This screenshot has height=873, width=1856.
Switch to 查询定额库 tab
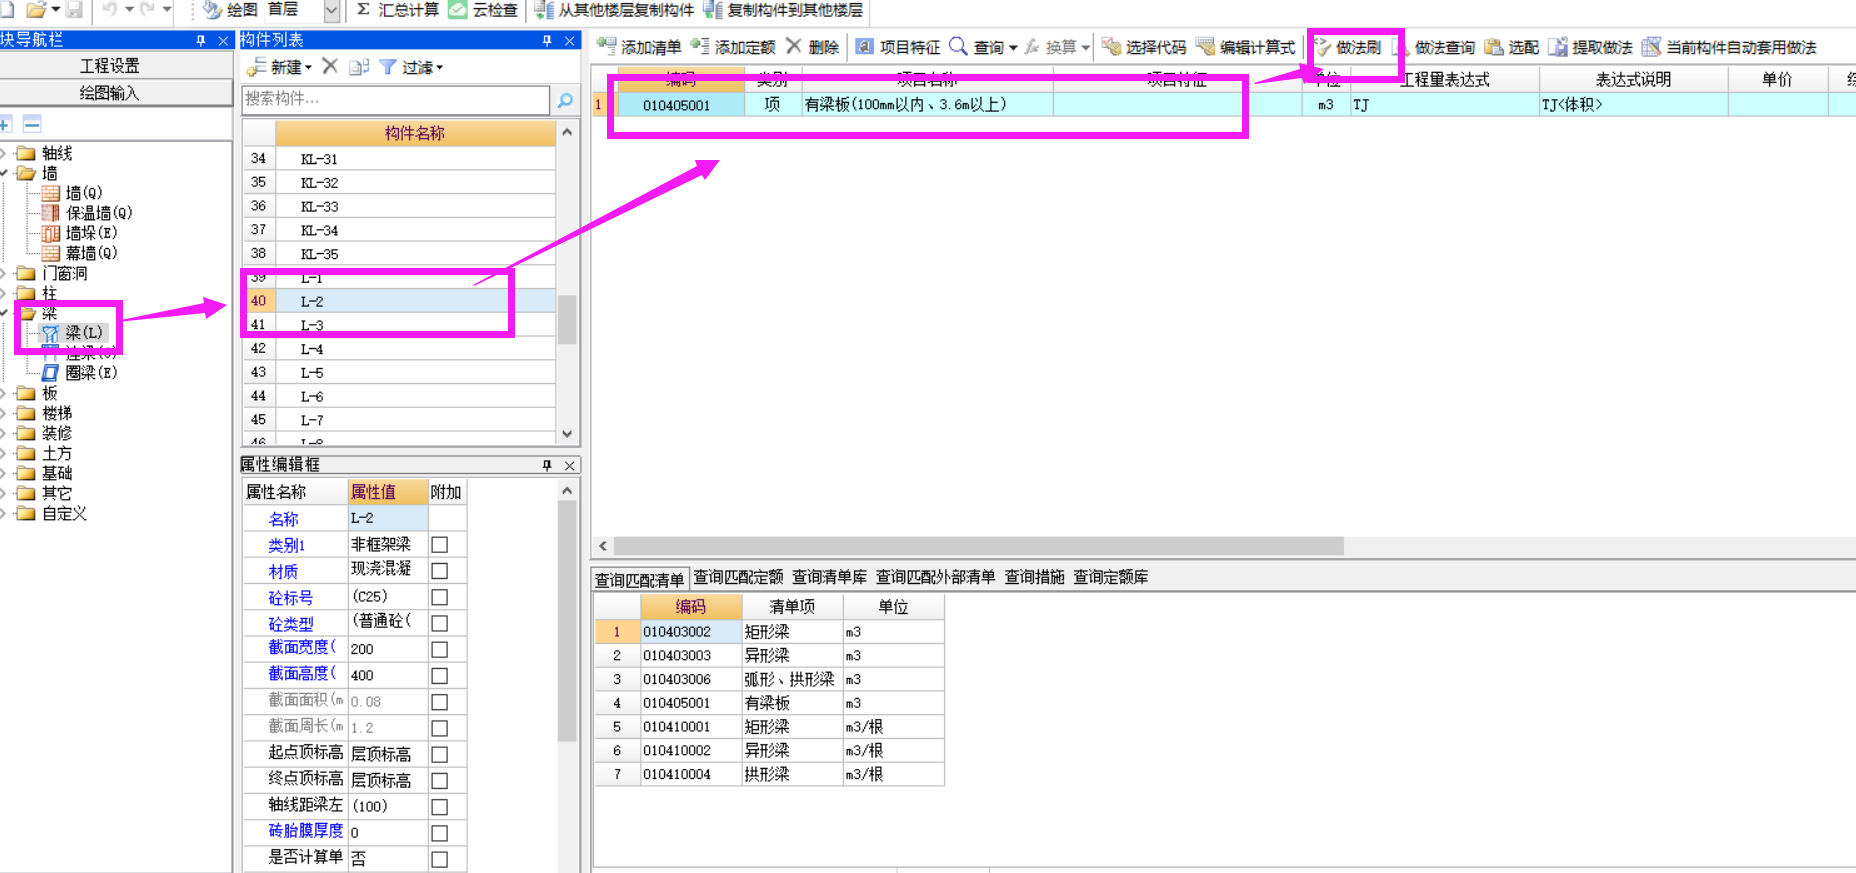(1110, 577)
